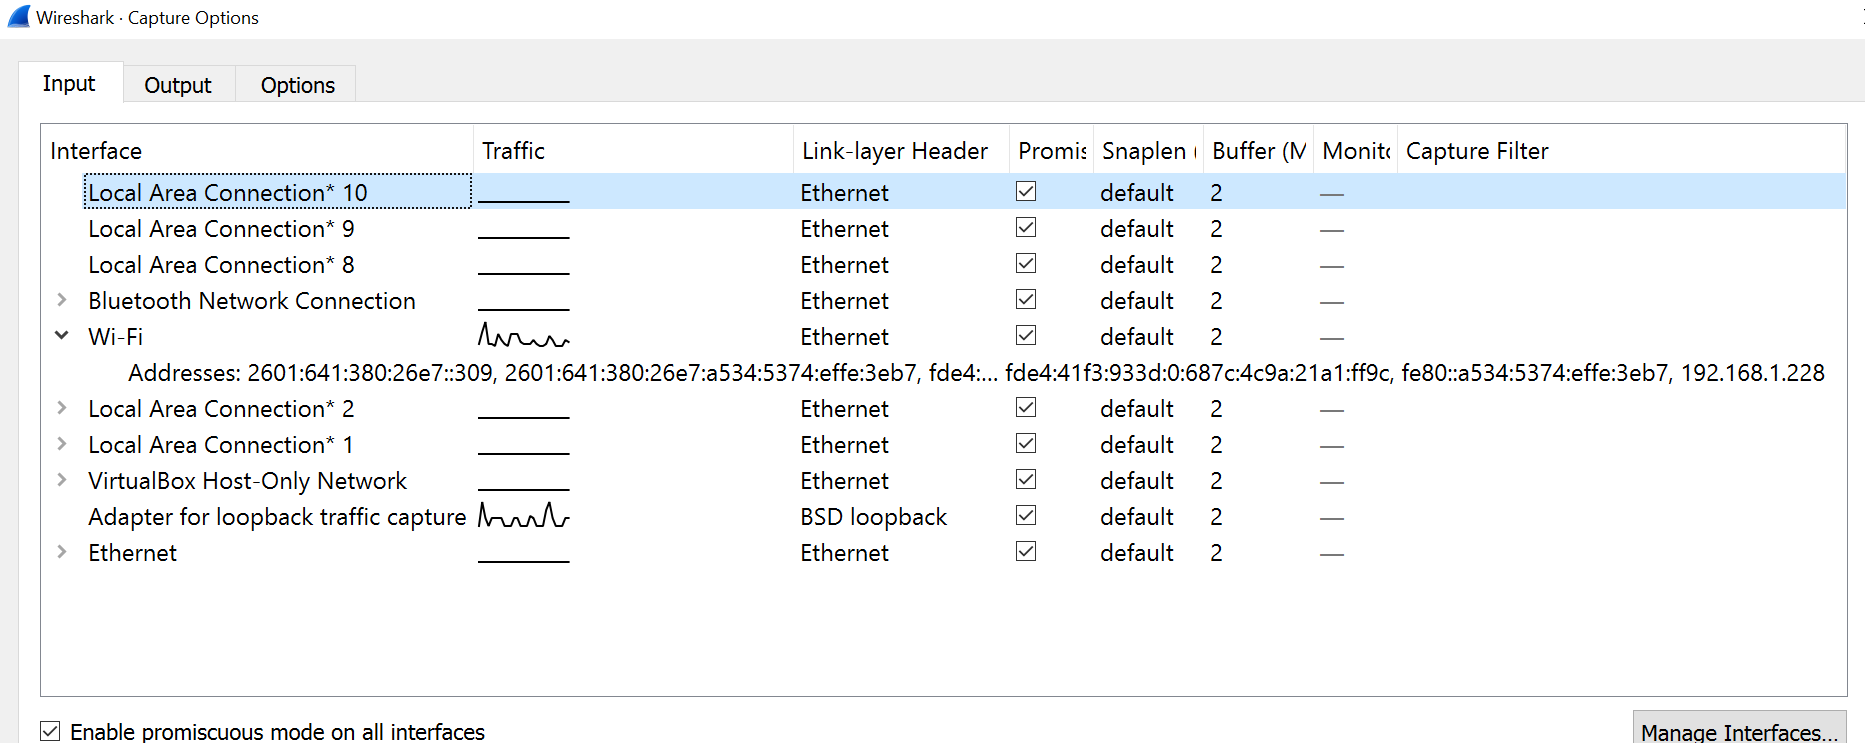Image resolution: width=1865 pixels, height=743 pixels.
Task: Click the Wi-Fi row's Ethernet link-layer cell
Action: (x=844, y=336)
